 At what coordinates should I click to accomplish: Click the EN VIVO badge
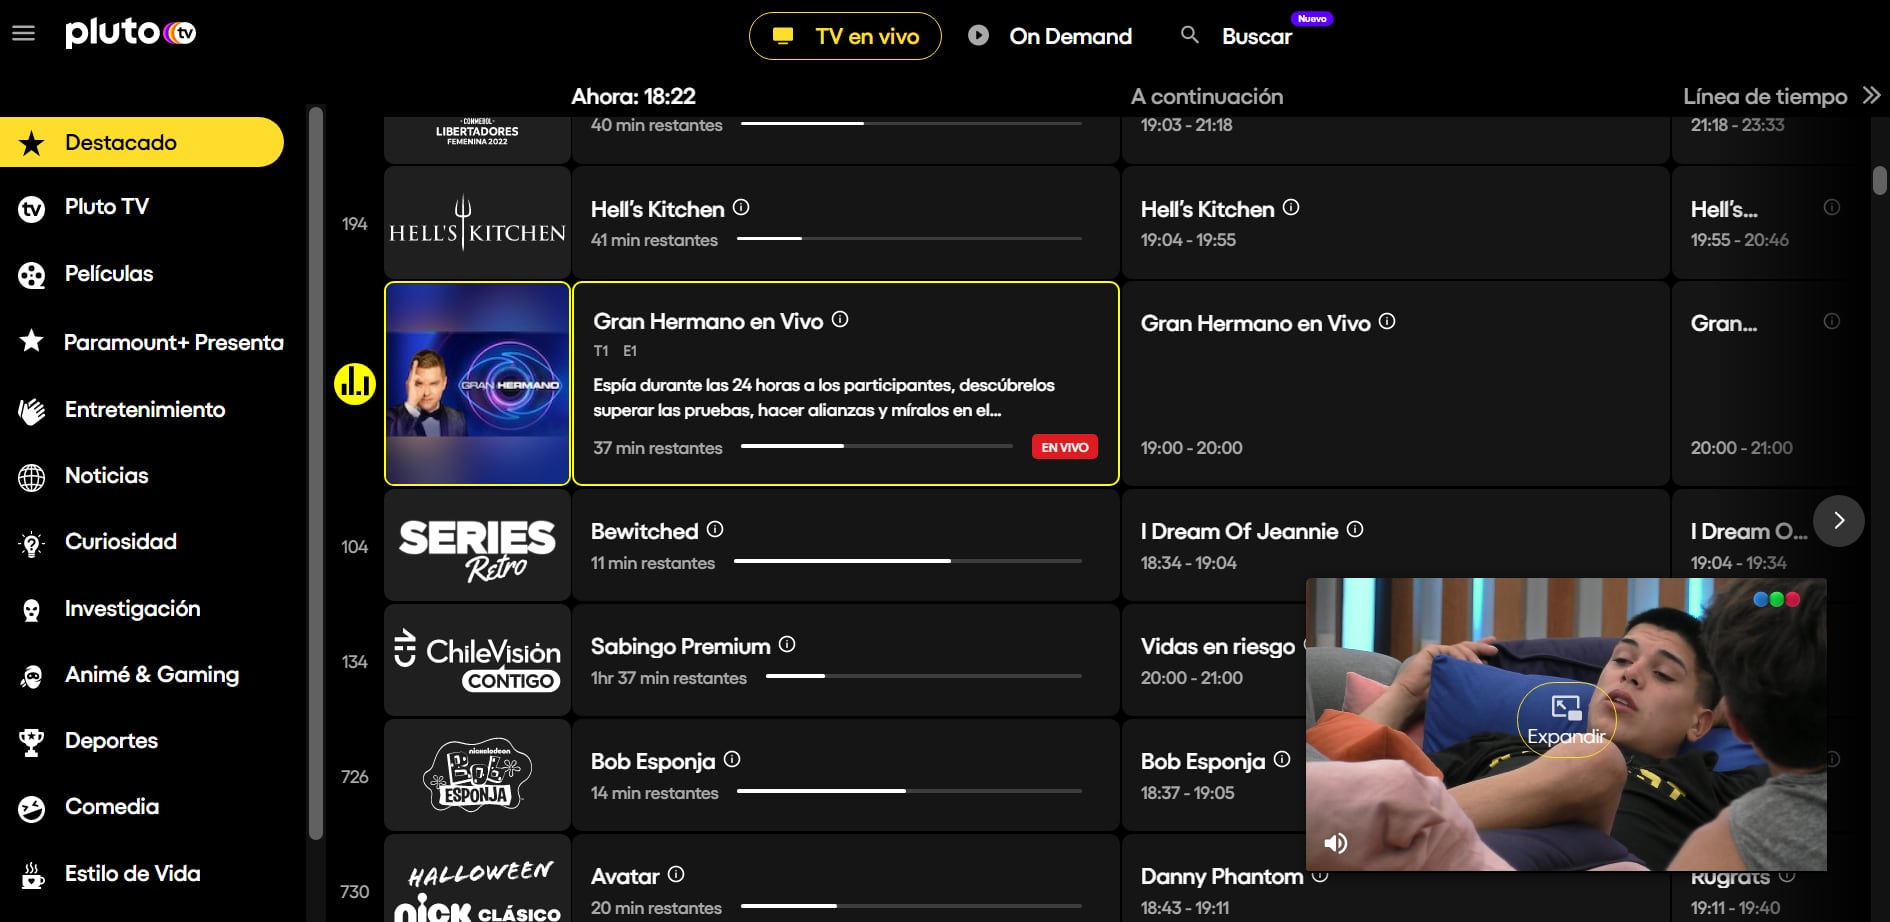click(x=1065, y=447)
